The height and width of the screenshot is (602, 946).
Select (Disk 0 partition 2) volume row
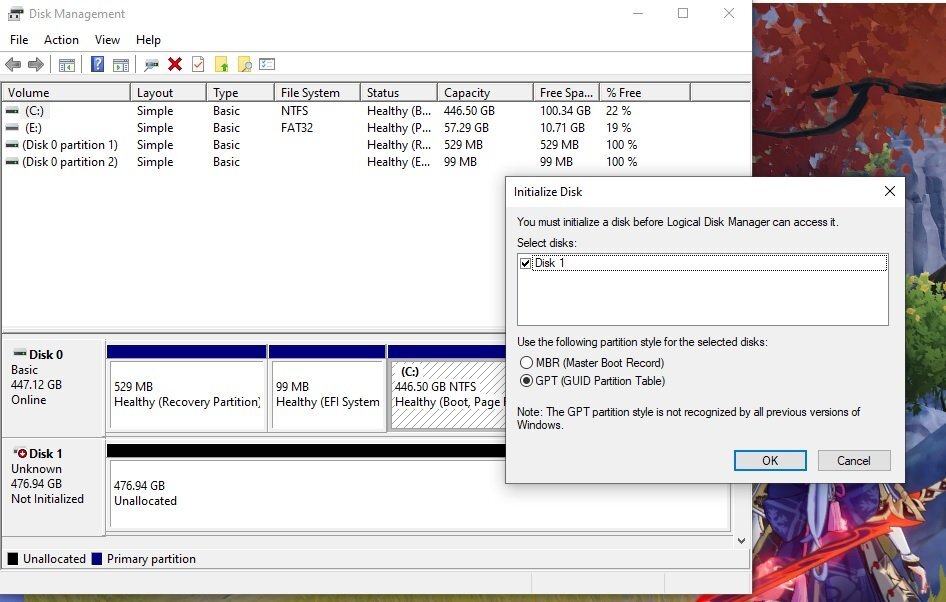tap(69, 162)
